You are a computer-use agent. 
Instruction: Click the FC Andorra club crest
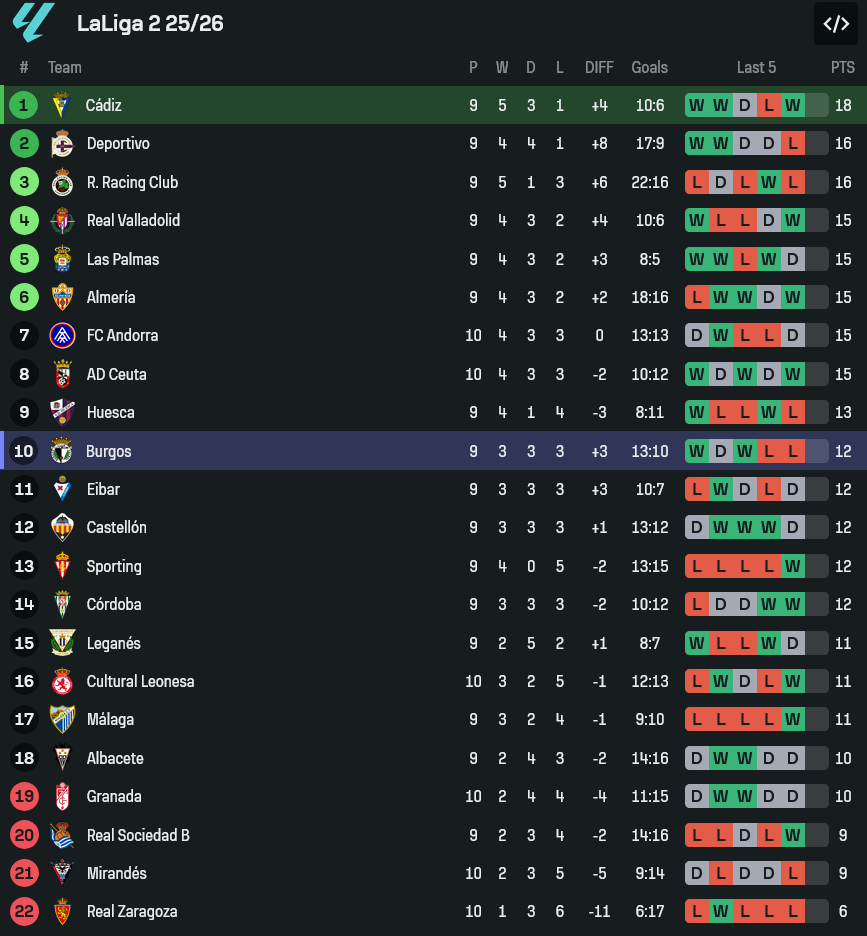(62, 336)
